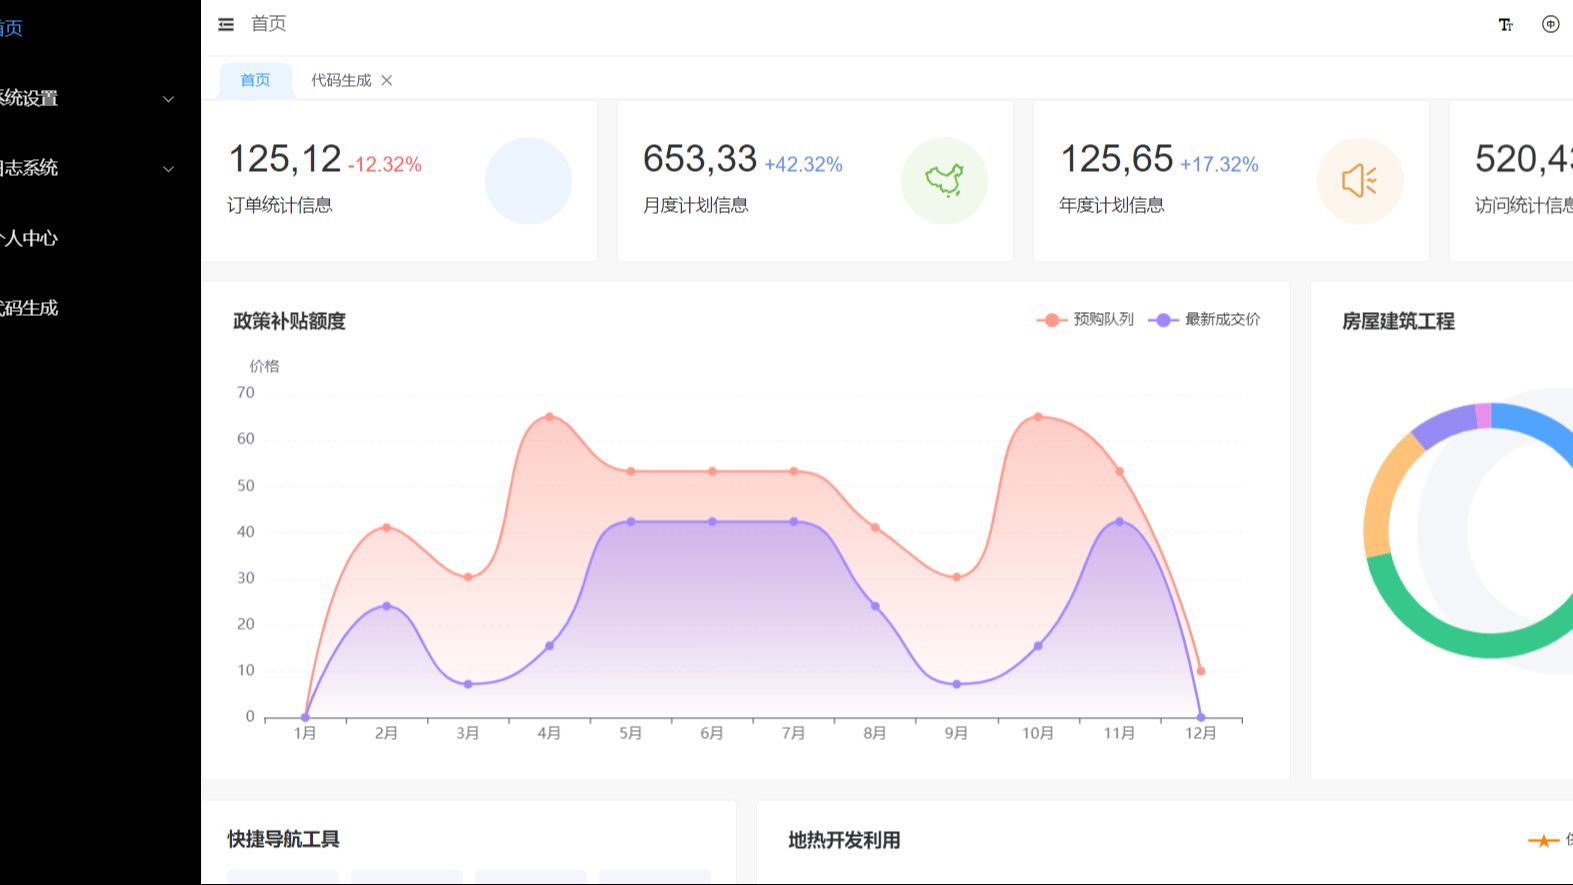Image resolution: width=1573 pixels, height=885 pixels.
Task: Click the green China map icon
Action: [x=944, y=181]
